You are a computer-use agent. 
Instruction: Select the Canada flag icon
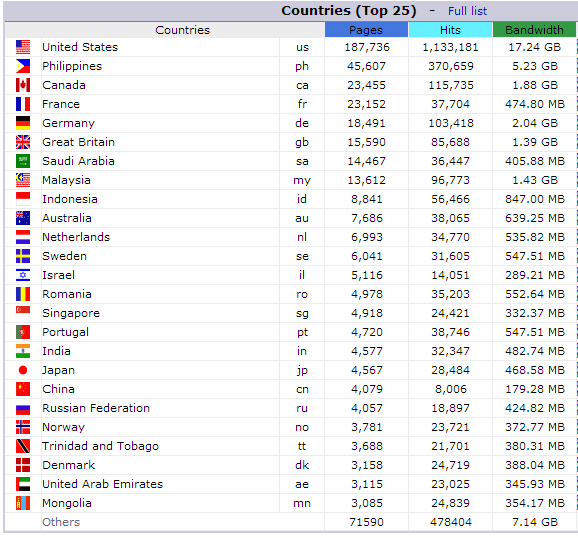(23, 85)
